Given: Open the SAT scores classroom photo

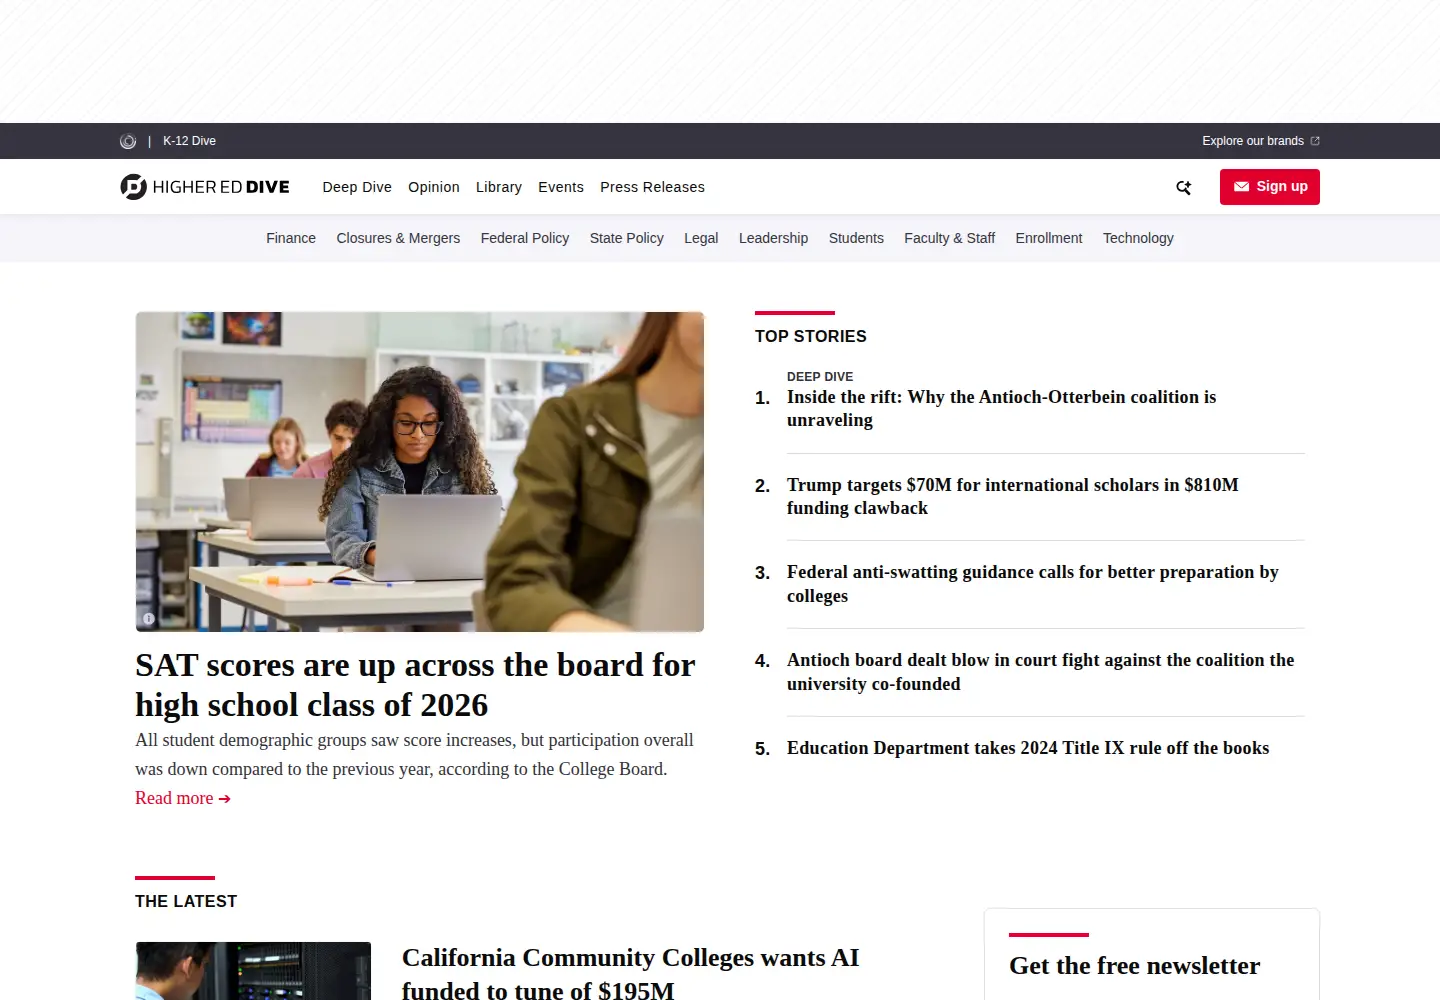Looking at the screenshot, I should 420,472.
